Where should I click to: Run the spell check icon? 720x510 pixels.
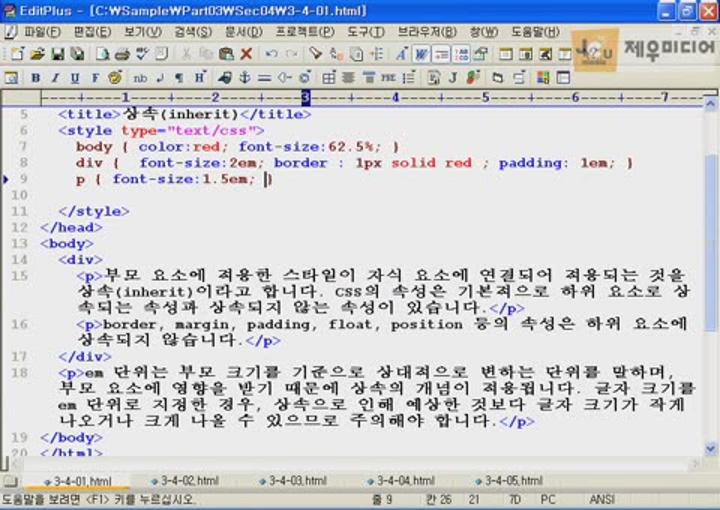click(142, 54)
